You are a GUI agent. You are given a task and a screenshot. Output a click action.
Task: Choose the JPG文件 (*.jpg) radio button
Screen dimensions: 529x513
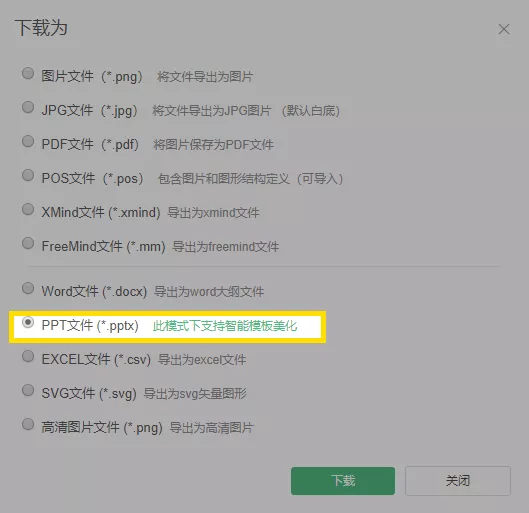(x=28, y=107)
